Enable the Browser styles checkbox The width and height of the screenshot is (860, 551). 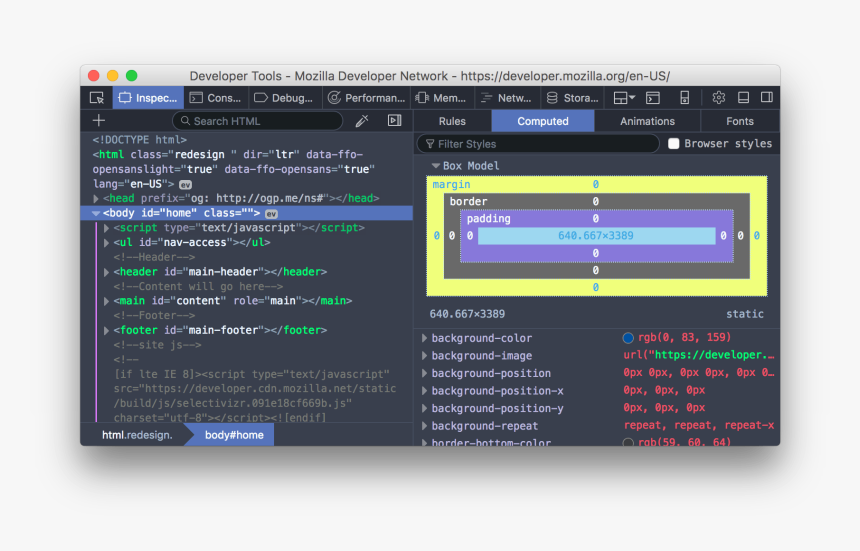click(x=674, y=144)
